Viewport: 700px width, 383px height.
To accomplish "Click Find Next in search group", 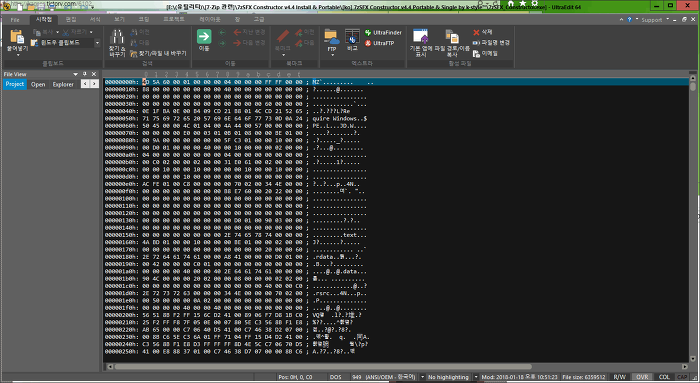I will (139, 43).
